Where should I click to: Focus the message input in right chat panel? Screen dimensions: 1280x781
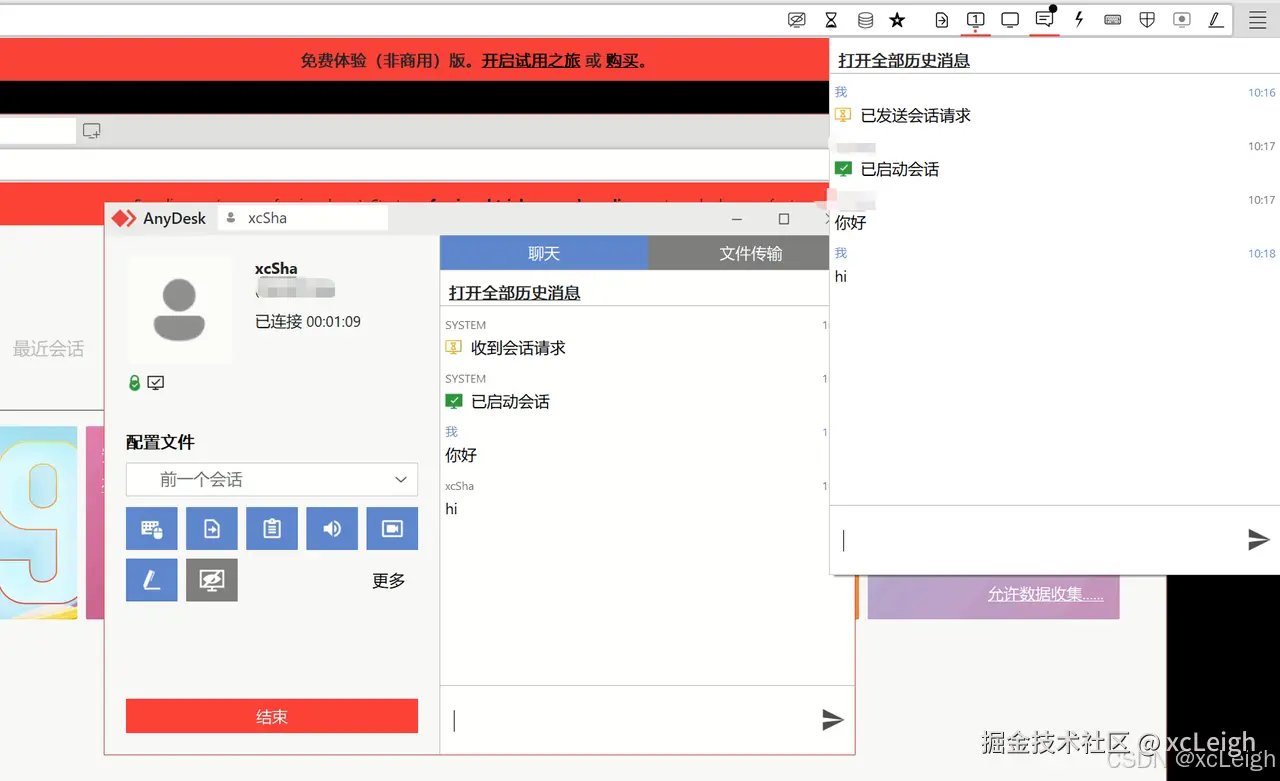(x=1037, y=540)
